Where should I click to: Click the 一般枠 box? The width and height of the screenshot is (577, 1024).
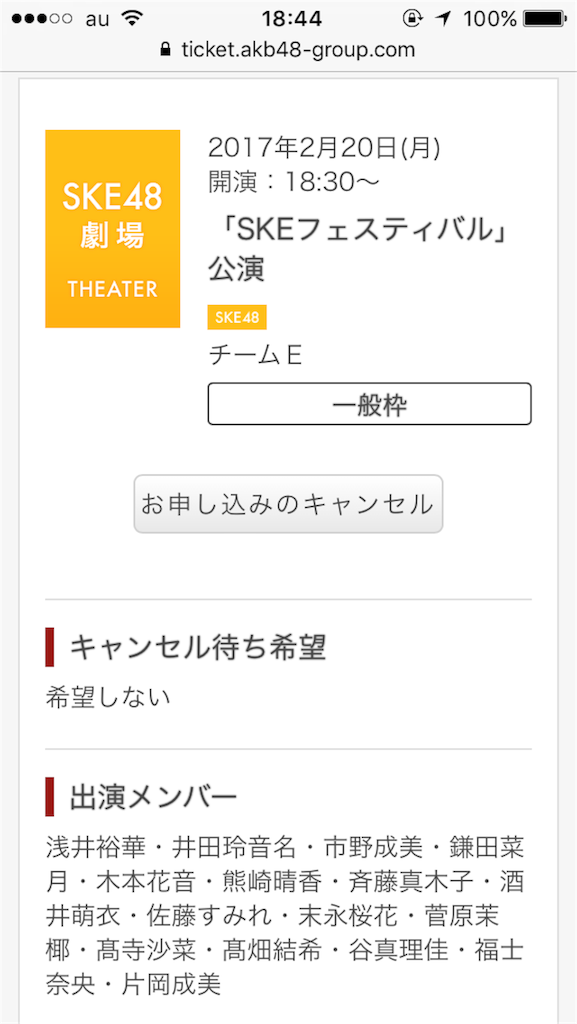pos(369,404)
